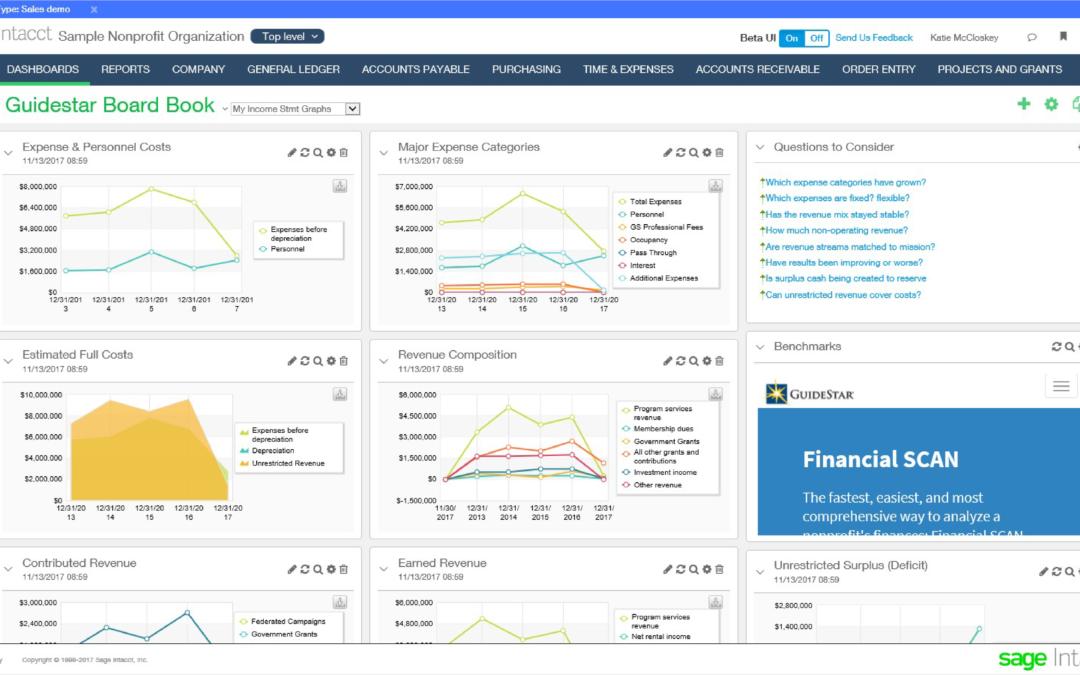
Task: Enable Beta UI by clicking On
Action: click(x=791, y=37)
